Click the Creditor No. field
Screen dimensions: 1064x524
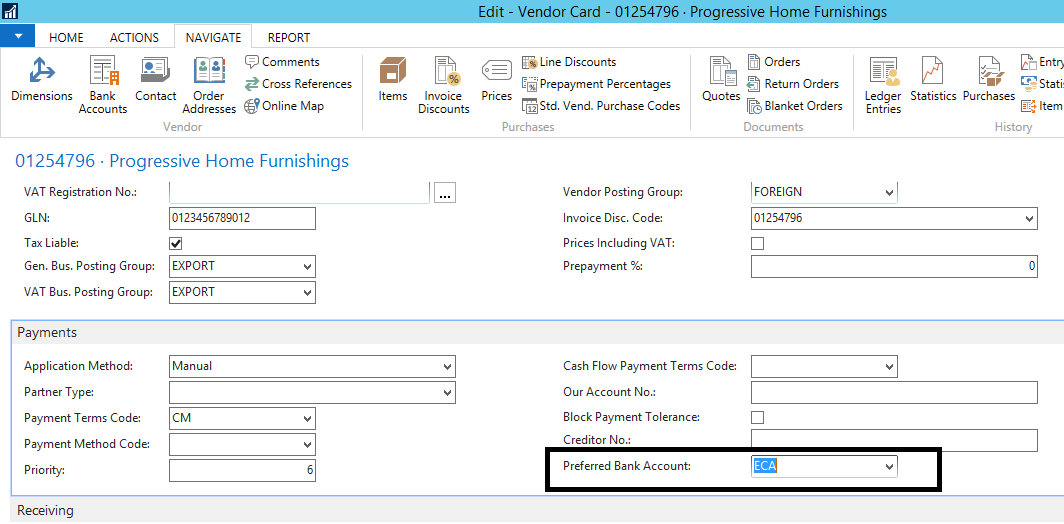pos(894,441)
